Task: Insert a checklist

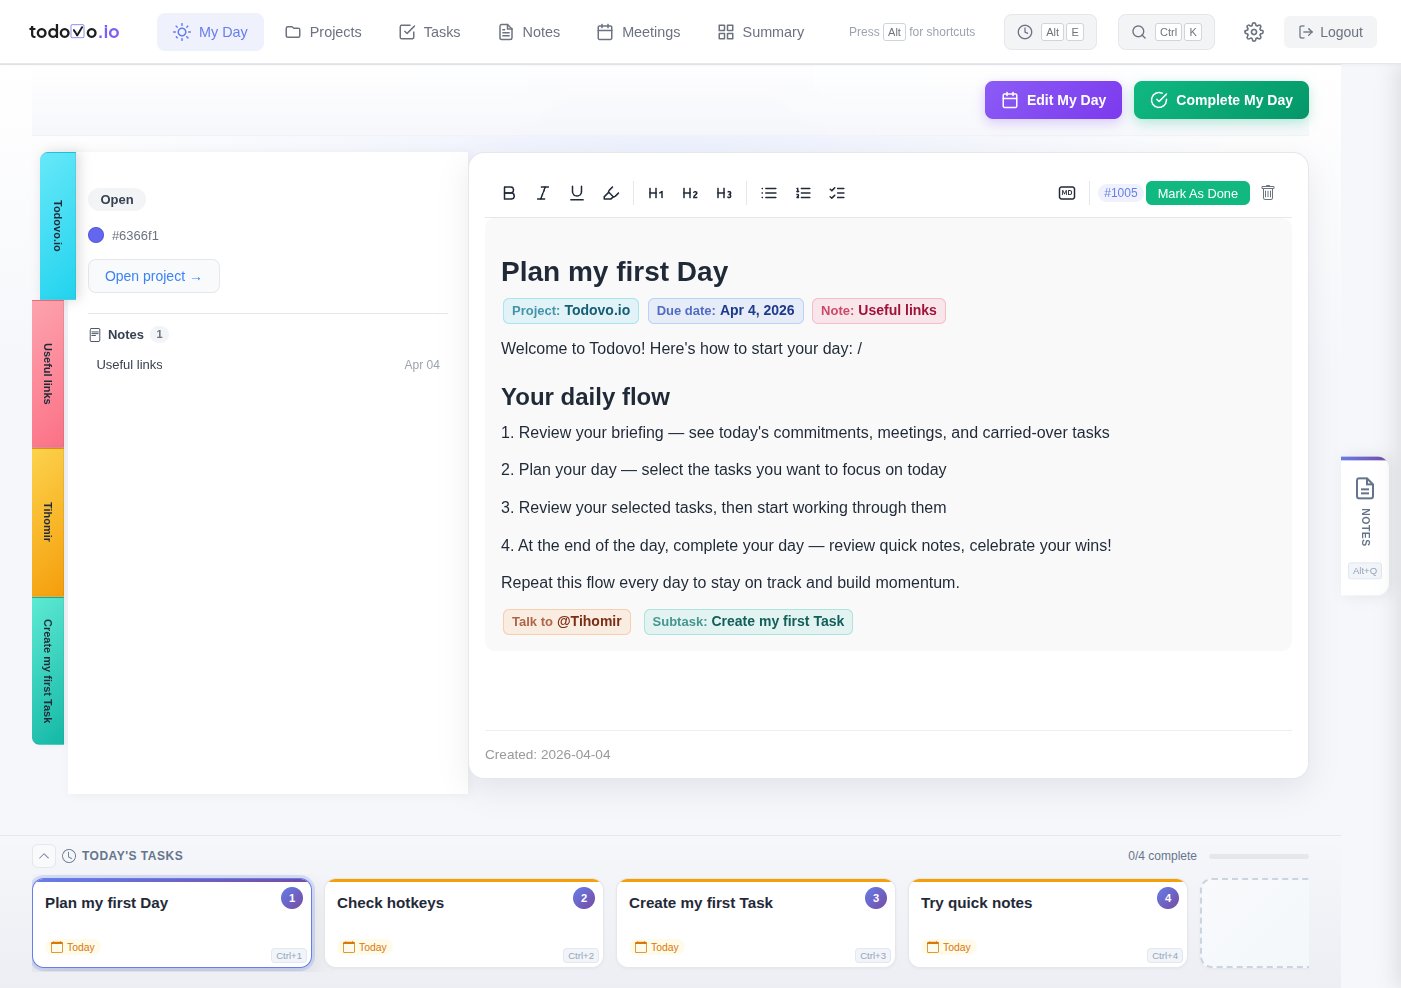Action: [x=837, y=193]
